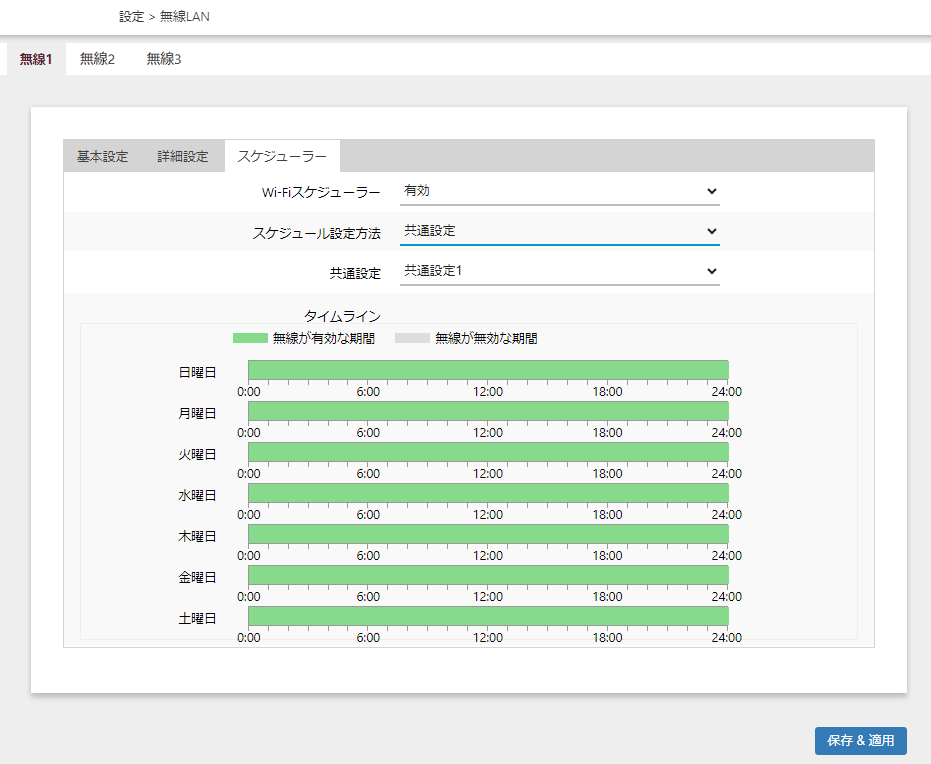Click the green 無線が有効な期間 legend swatch
The height and width of the screenshot is (764, 931).
pos(250,339)
